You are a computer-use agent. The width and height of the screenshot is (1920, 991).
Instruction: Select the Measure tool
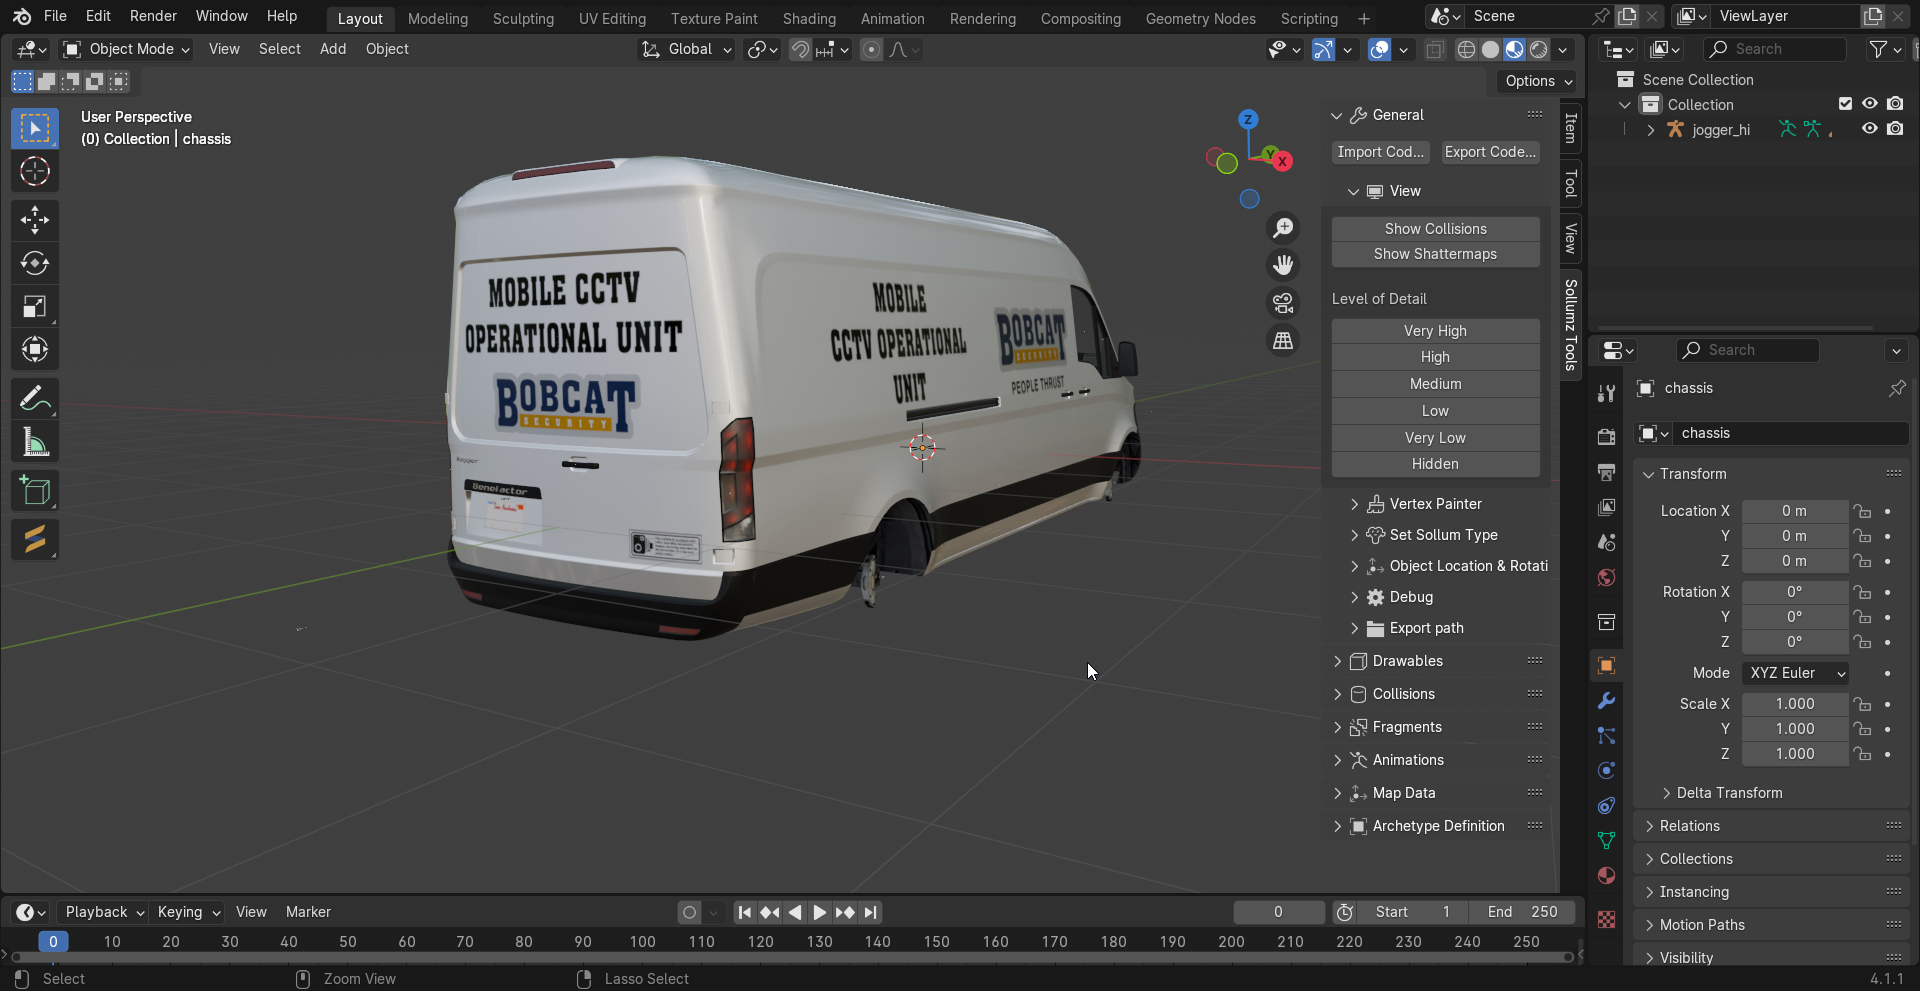pyautogui.click(x=35, y=442)
